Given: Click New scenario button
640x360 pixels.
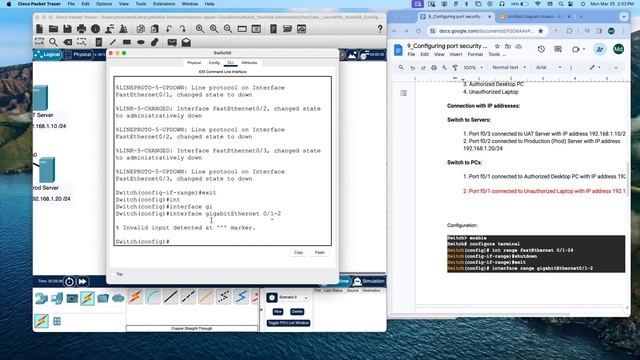Looking at the screenshot, I should (x=278, y=311).
